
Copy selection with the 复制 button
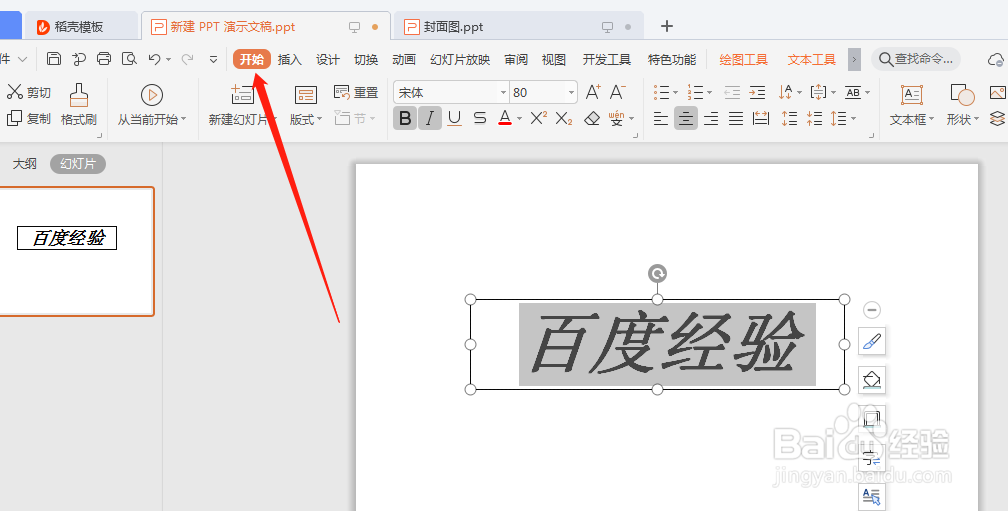tap(29, 118)
